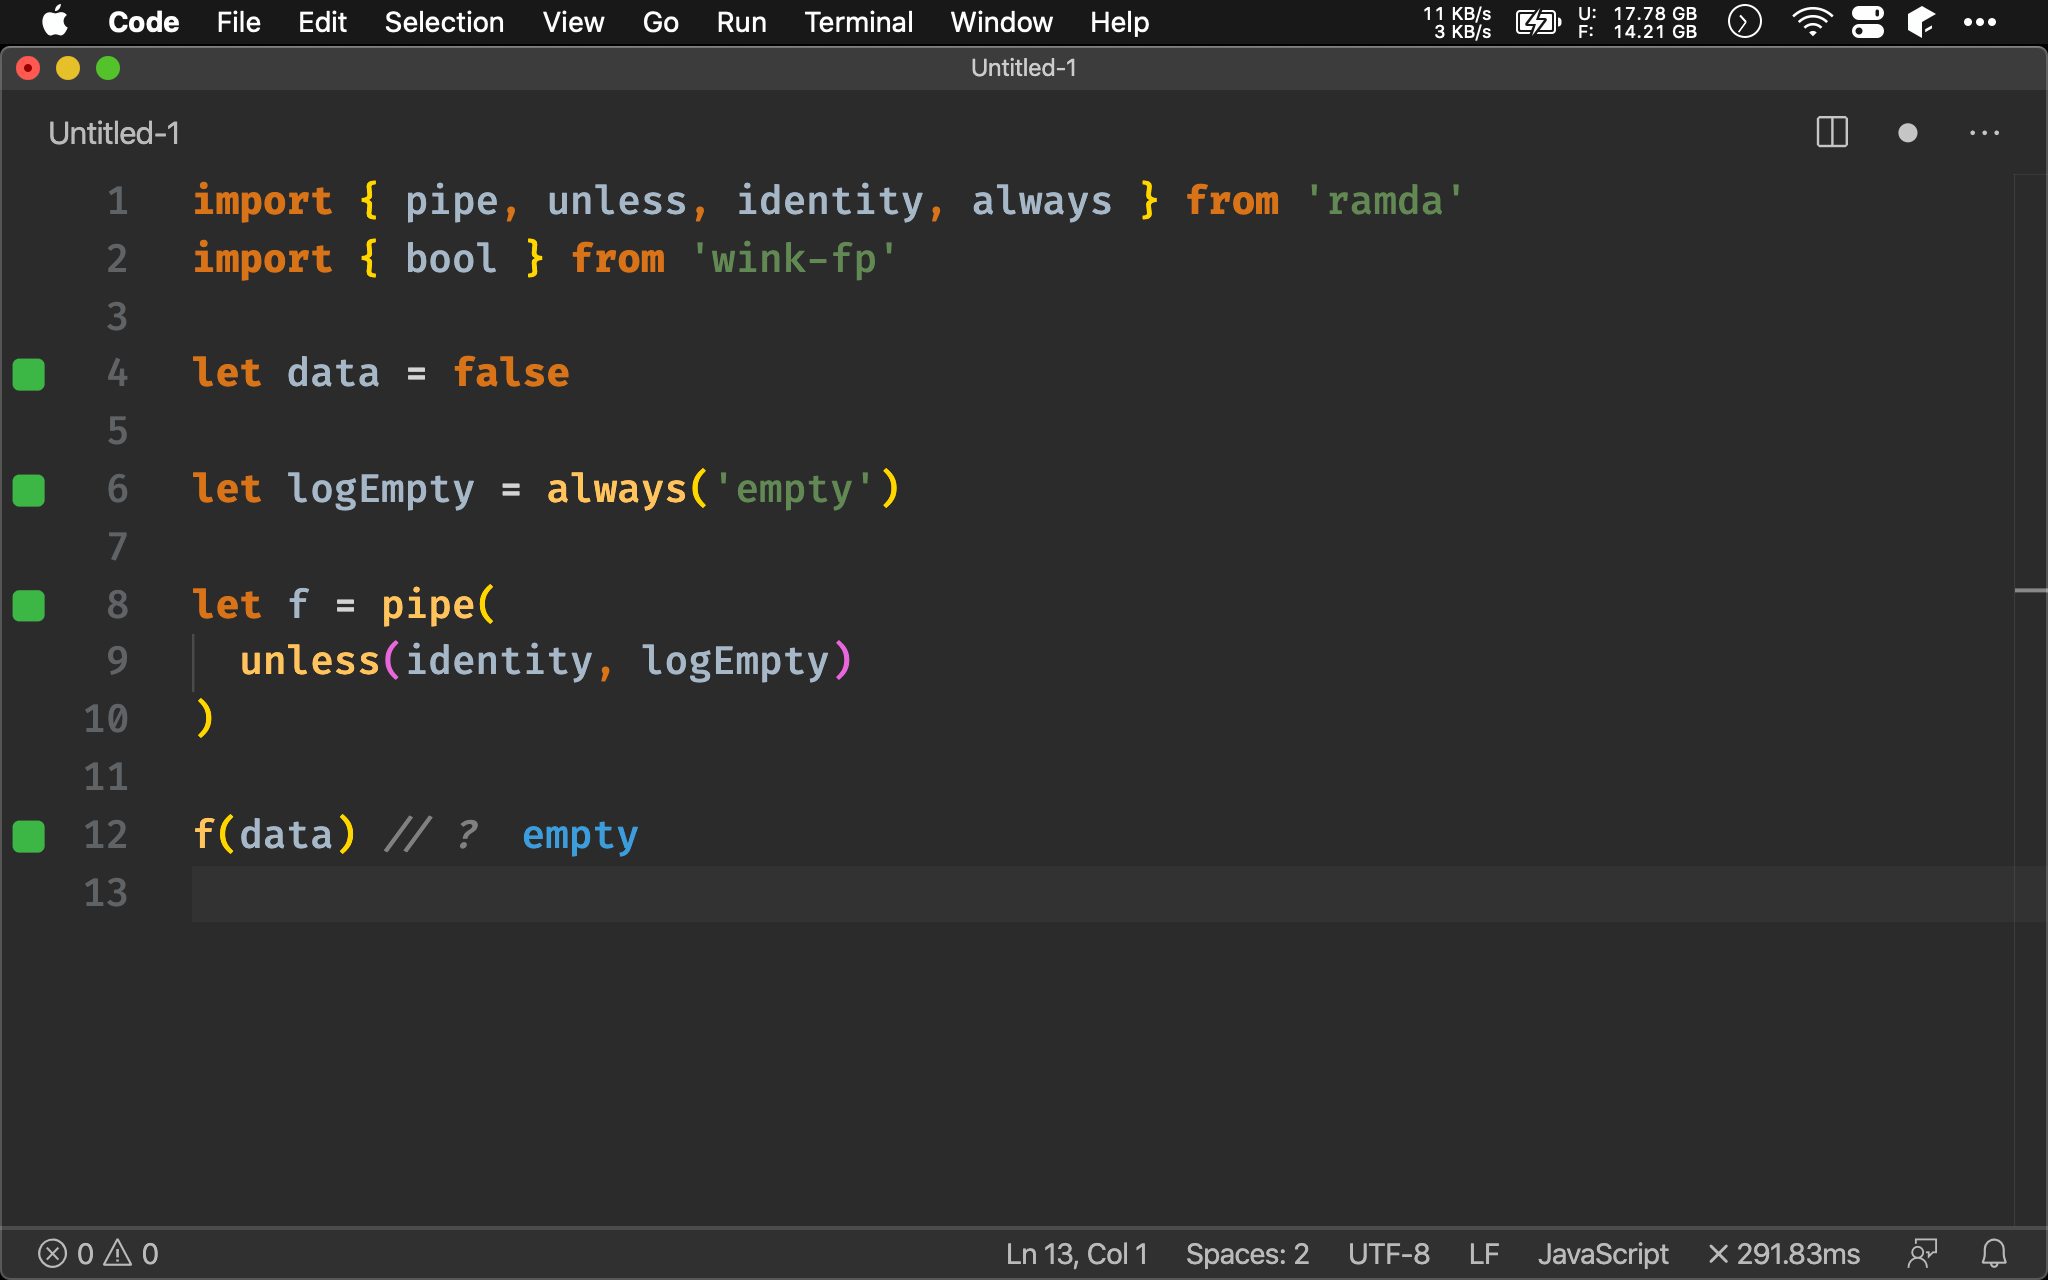Click the green coverage marker on line 4
Image resolution: width=2048 pixels, height=1280 pixels.
tap(28, 374)
